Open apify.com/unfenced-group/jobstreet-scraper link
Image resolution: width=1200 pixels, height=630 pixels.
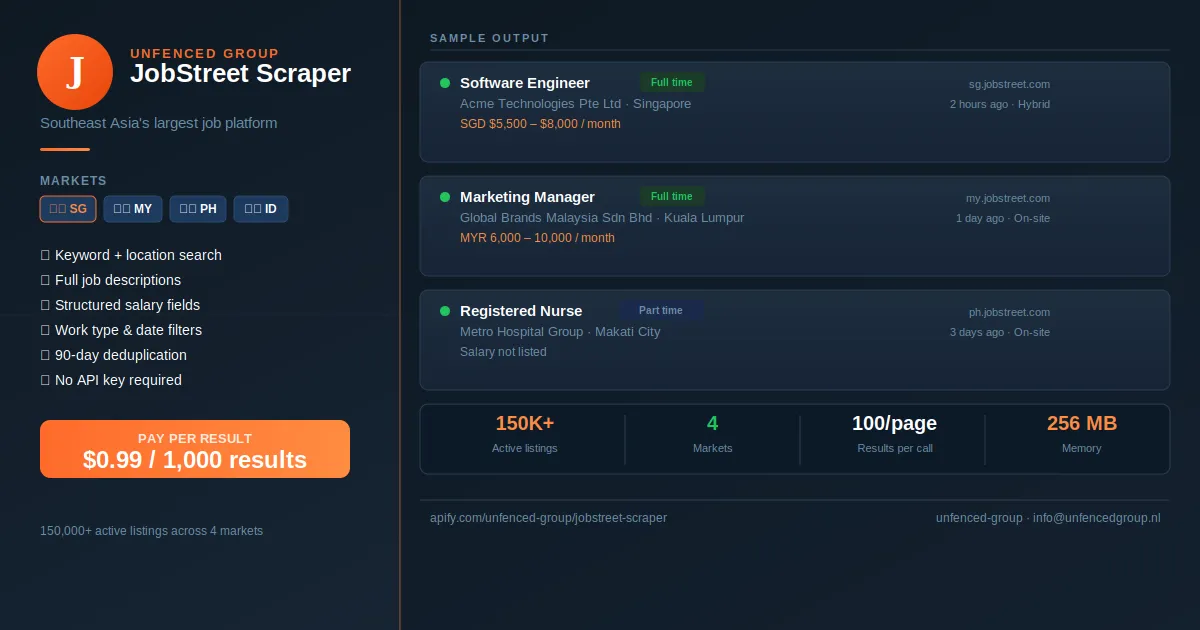tap(548, 518)
